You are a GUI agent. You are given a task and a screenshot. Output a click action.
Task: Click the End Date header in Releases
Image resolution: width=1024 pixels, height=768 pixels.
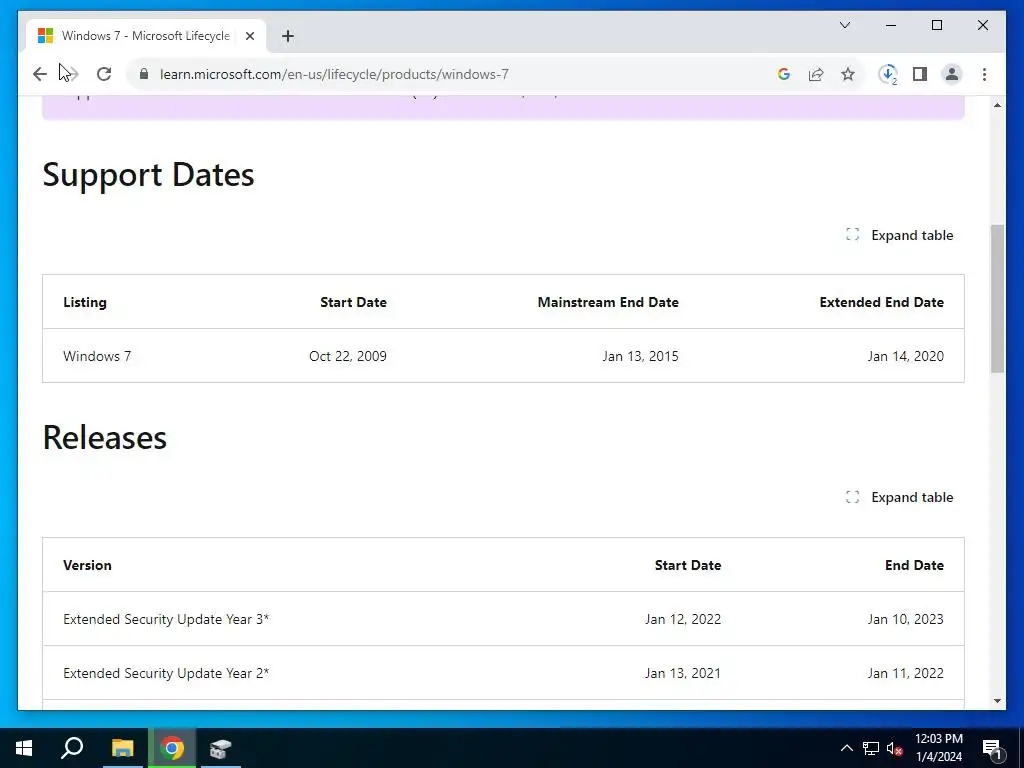[914, 566]
